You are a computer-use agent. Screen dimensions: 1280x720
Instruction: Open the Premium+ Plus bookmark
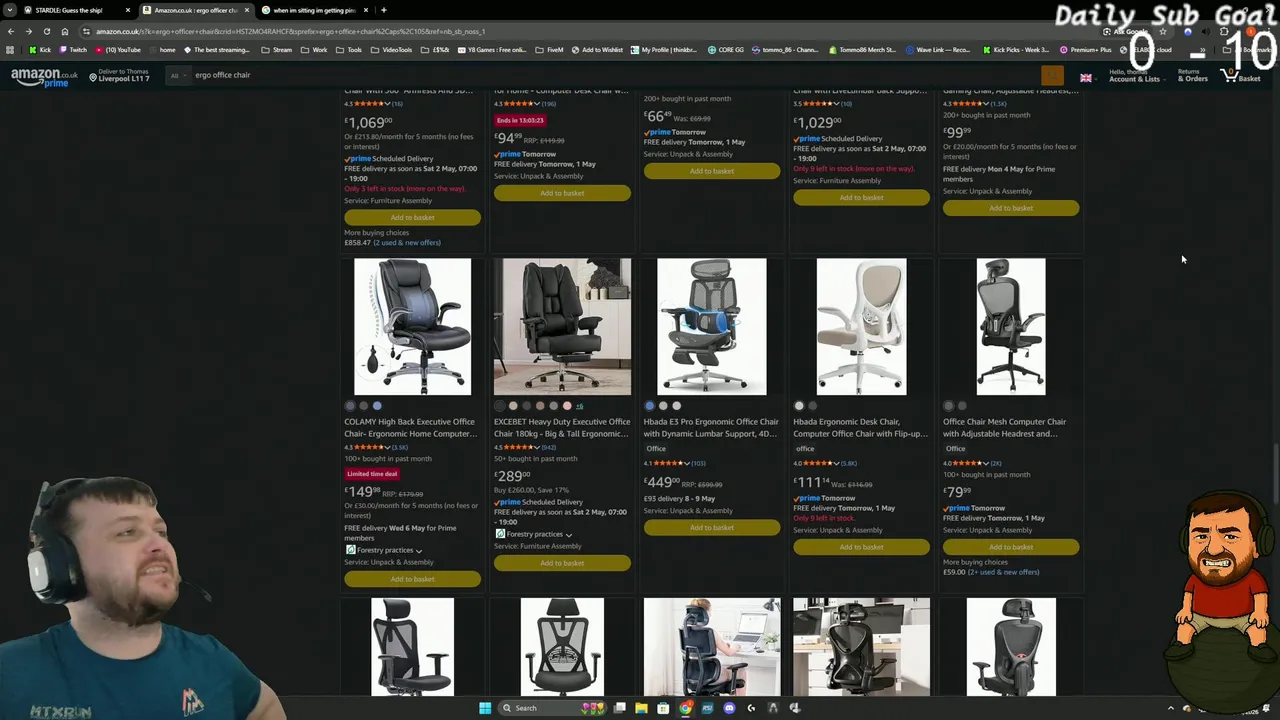pos(1086,50)
